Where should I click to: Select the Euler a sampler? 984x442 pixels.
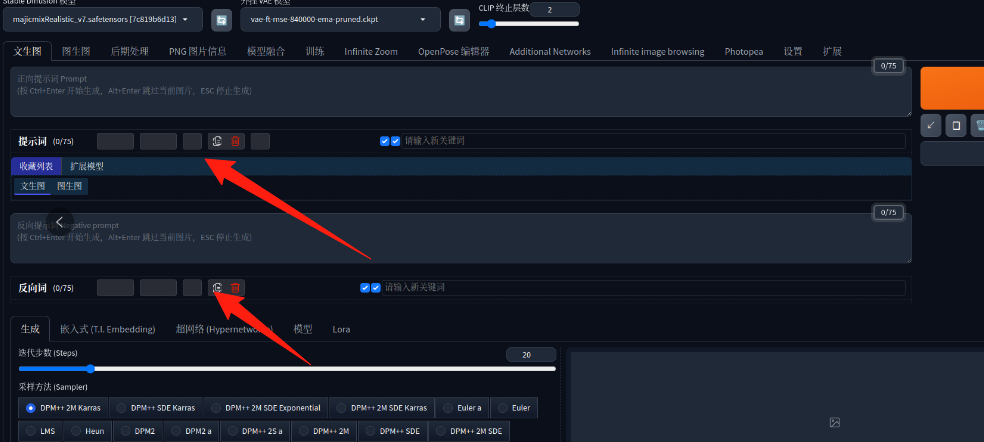[463, 408]
